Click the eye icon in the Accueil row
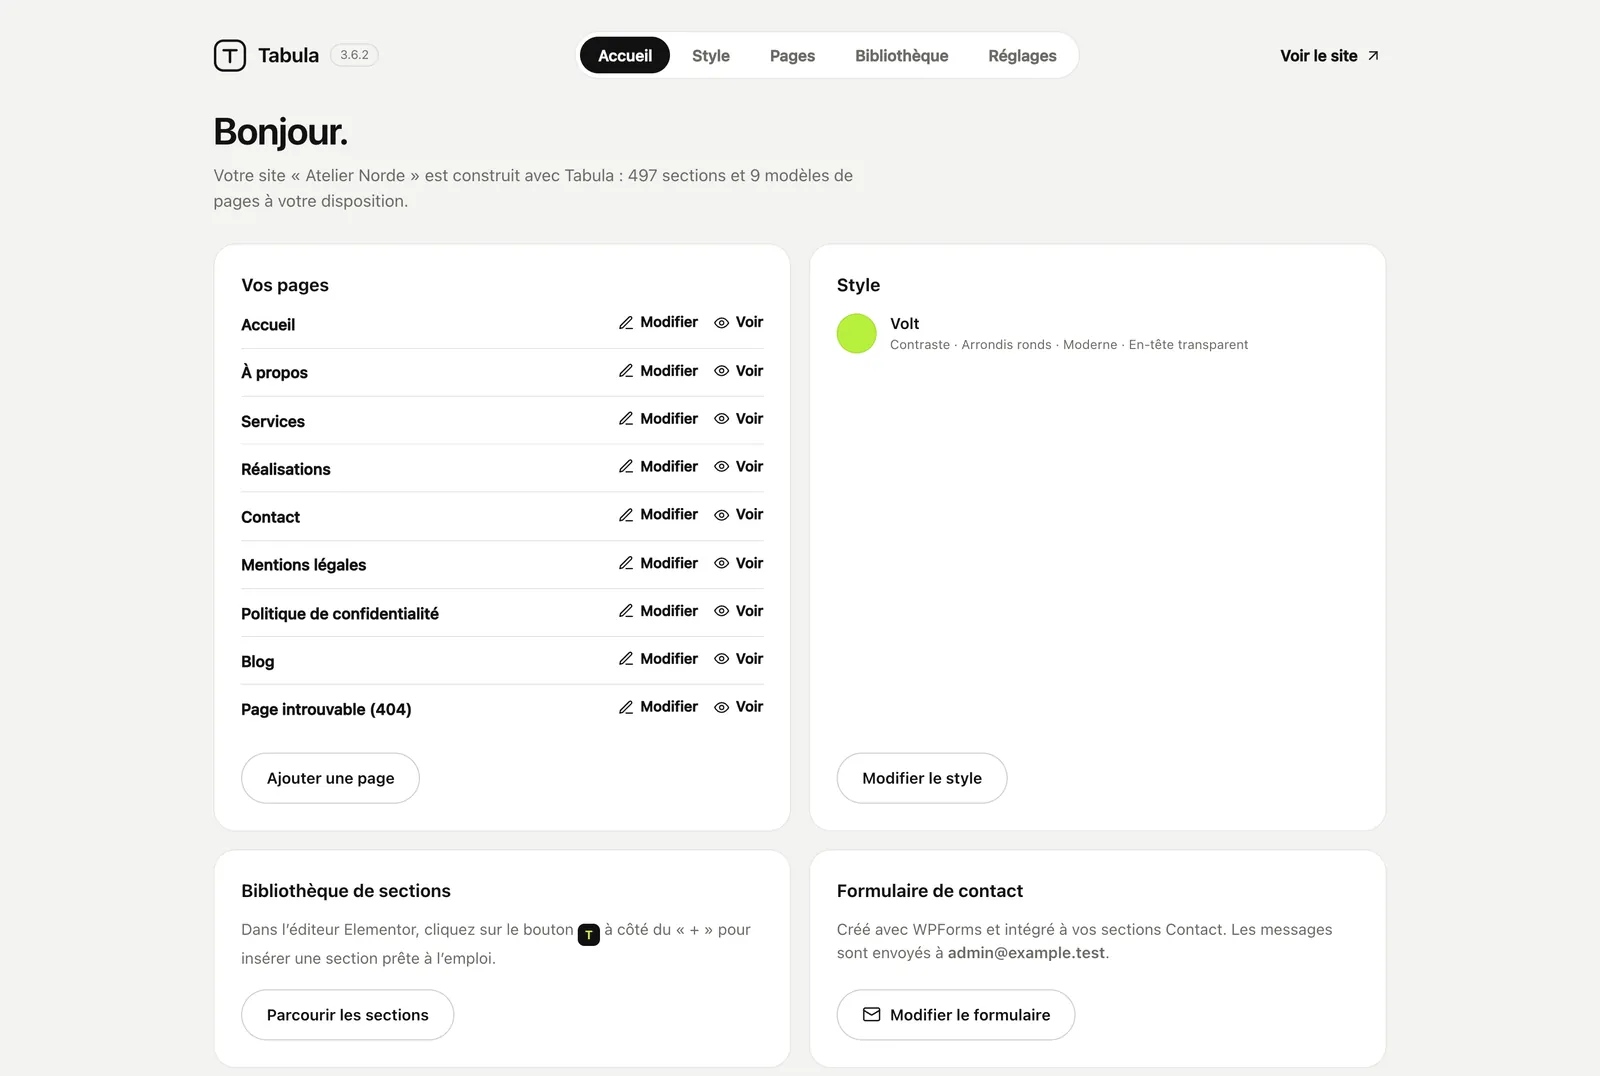1600x1076 pixels. [721, 323]
